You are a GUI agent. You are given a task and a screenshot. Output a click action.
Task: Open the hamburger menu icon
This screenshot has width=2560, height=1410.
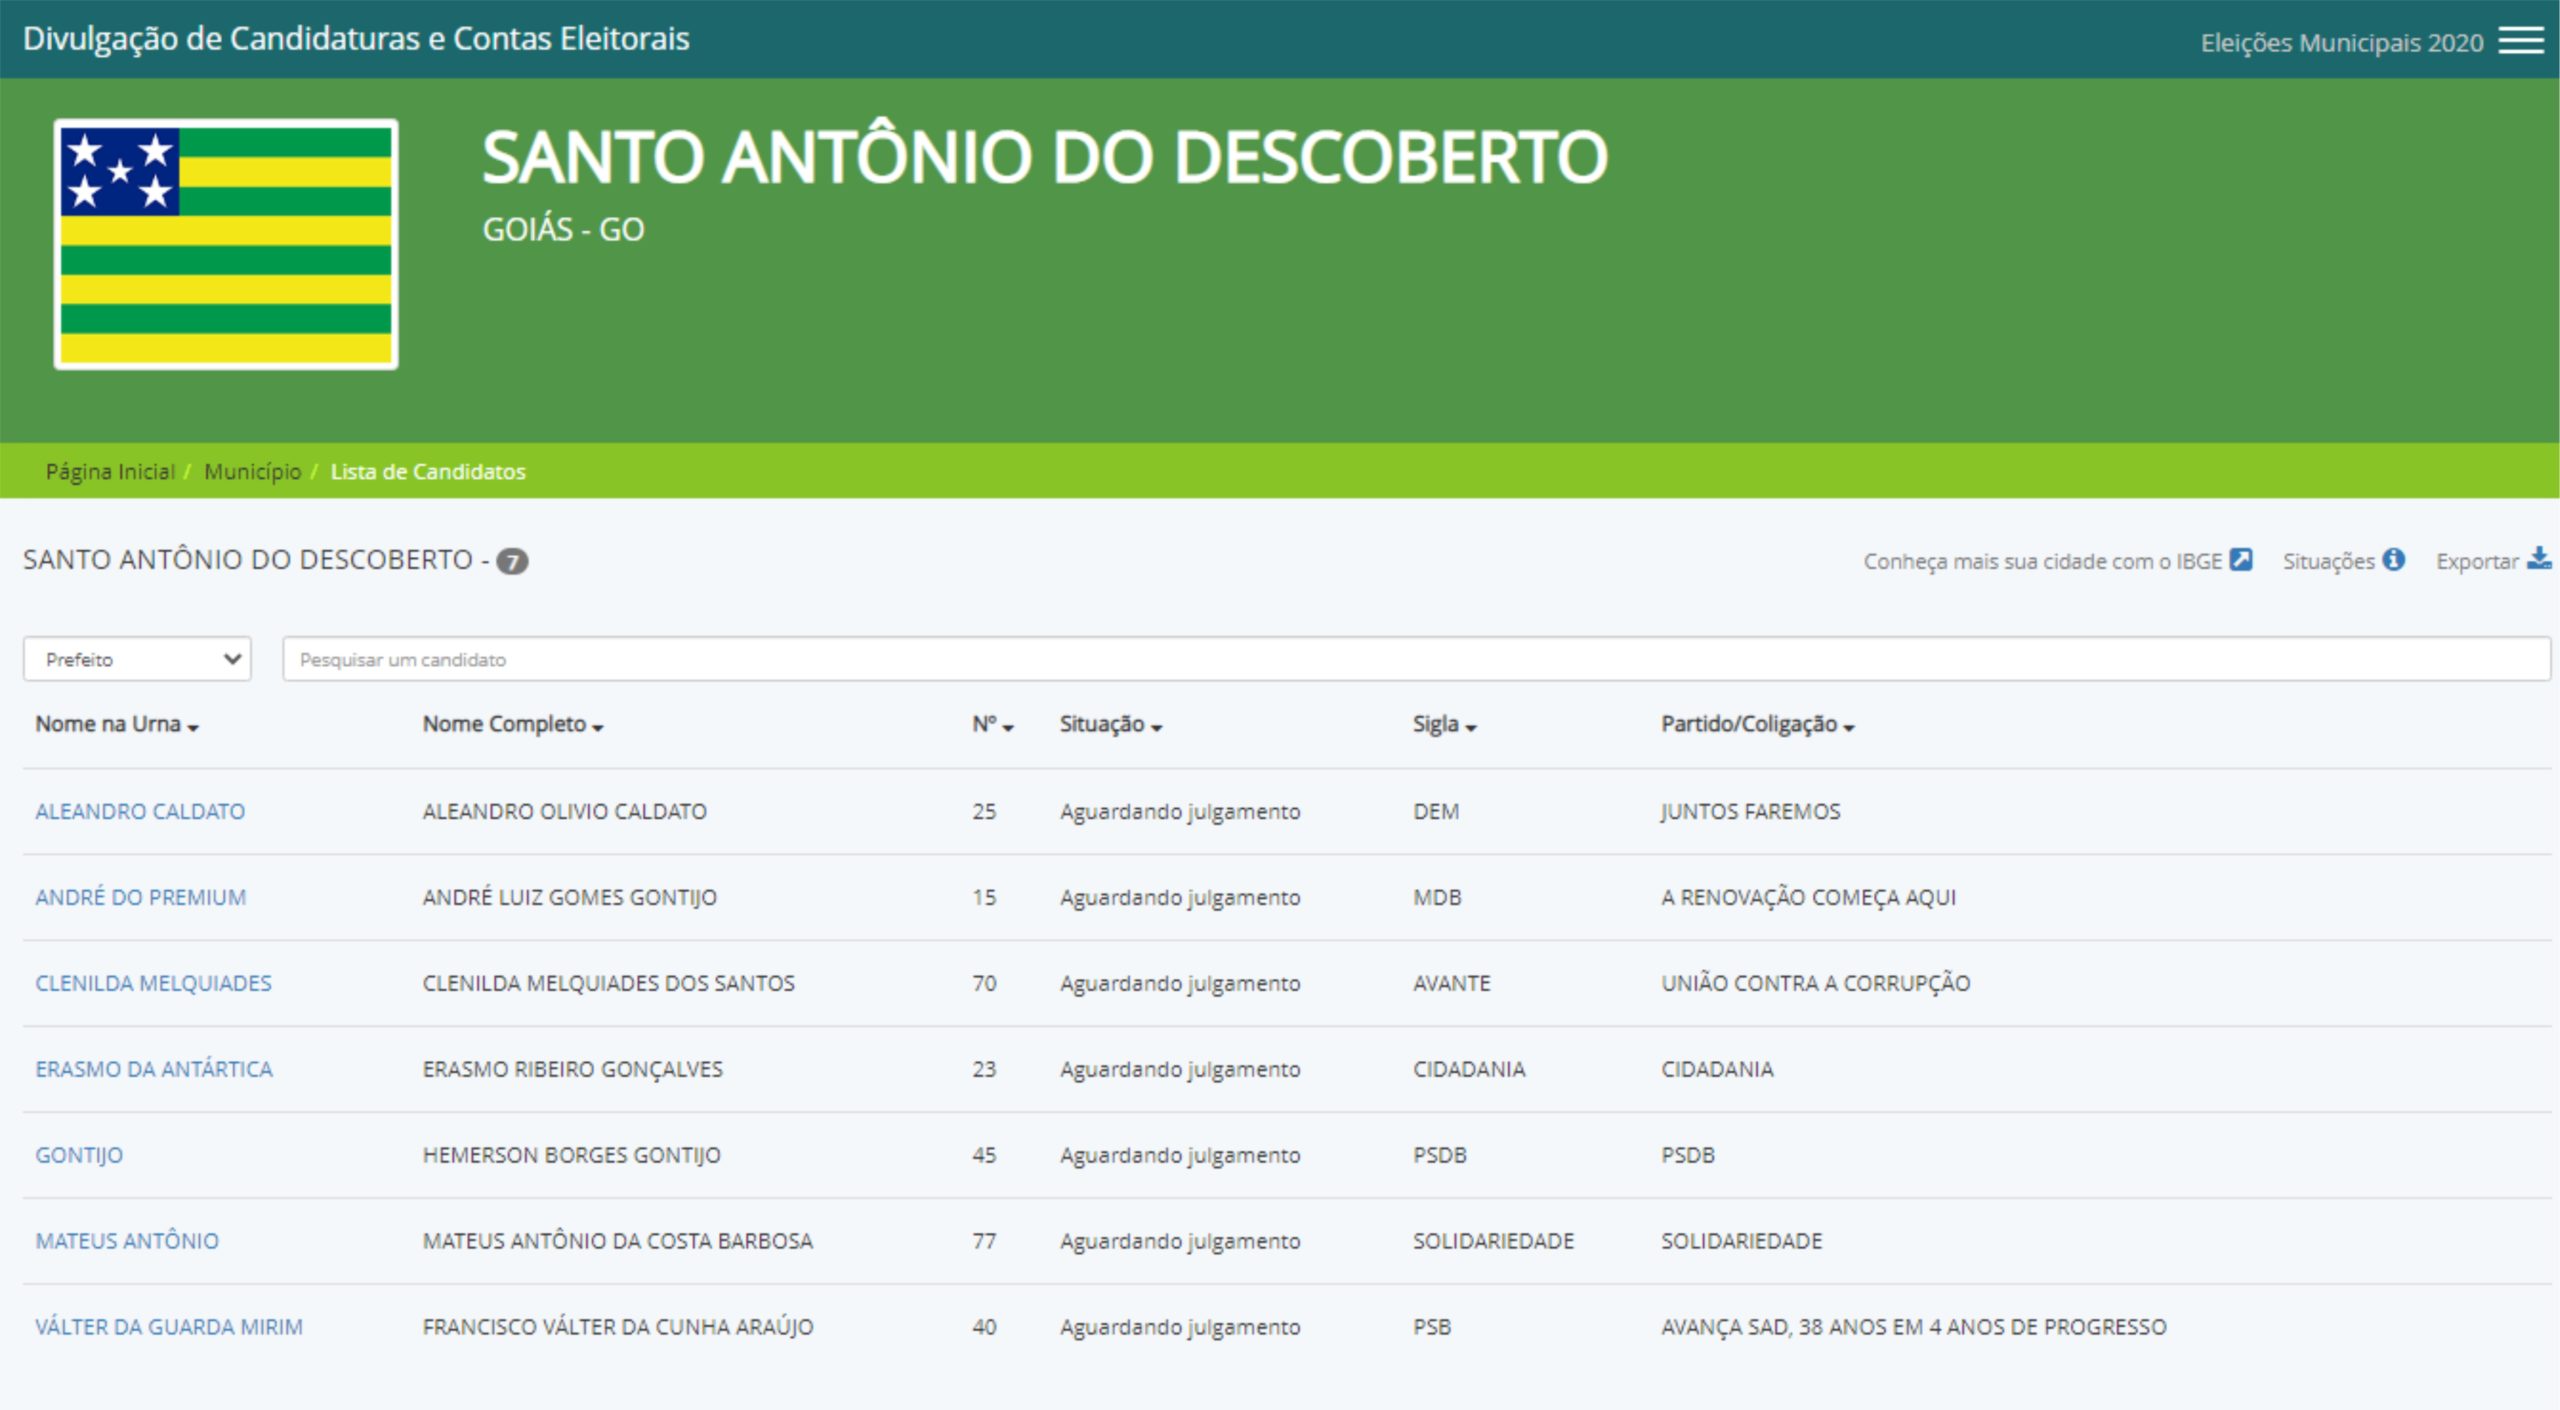pos(2520,41)
